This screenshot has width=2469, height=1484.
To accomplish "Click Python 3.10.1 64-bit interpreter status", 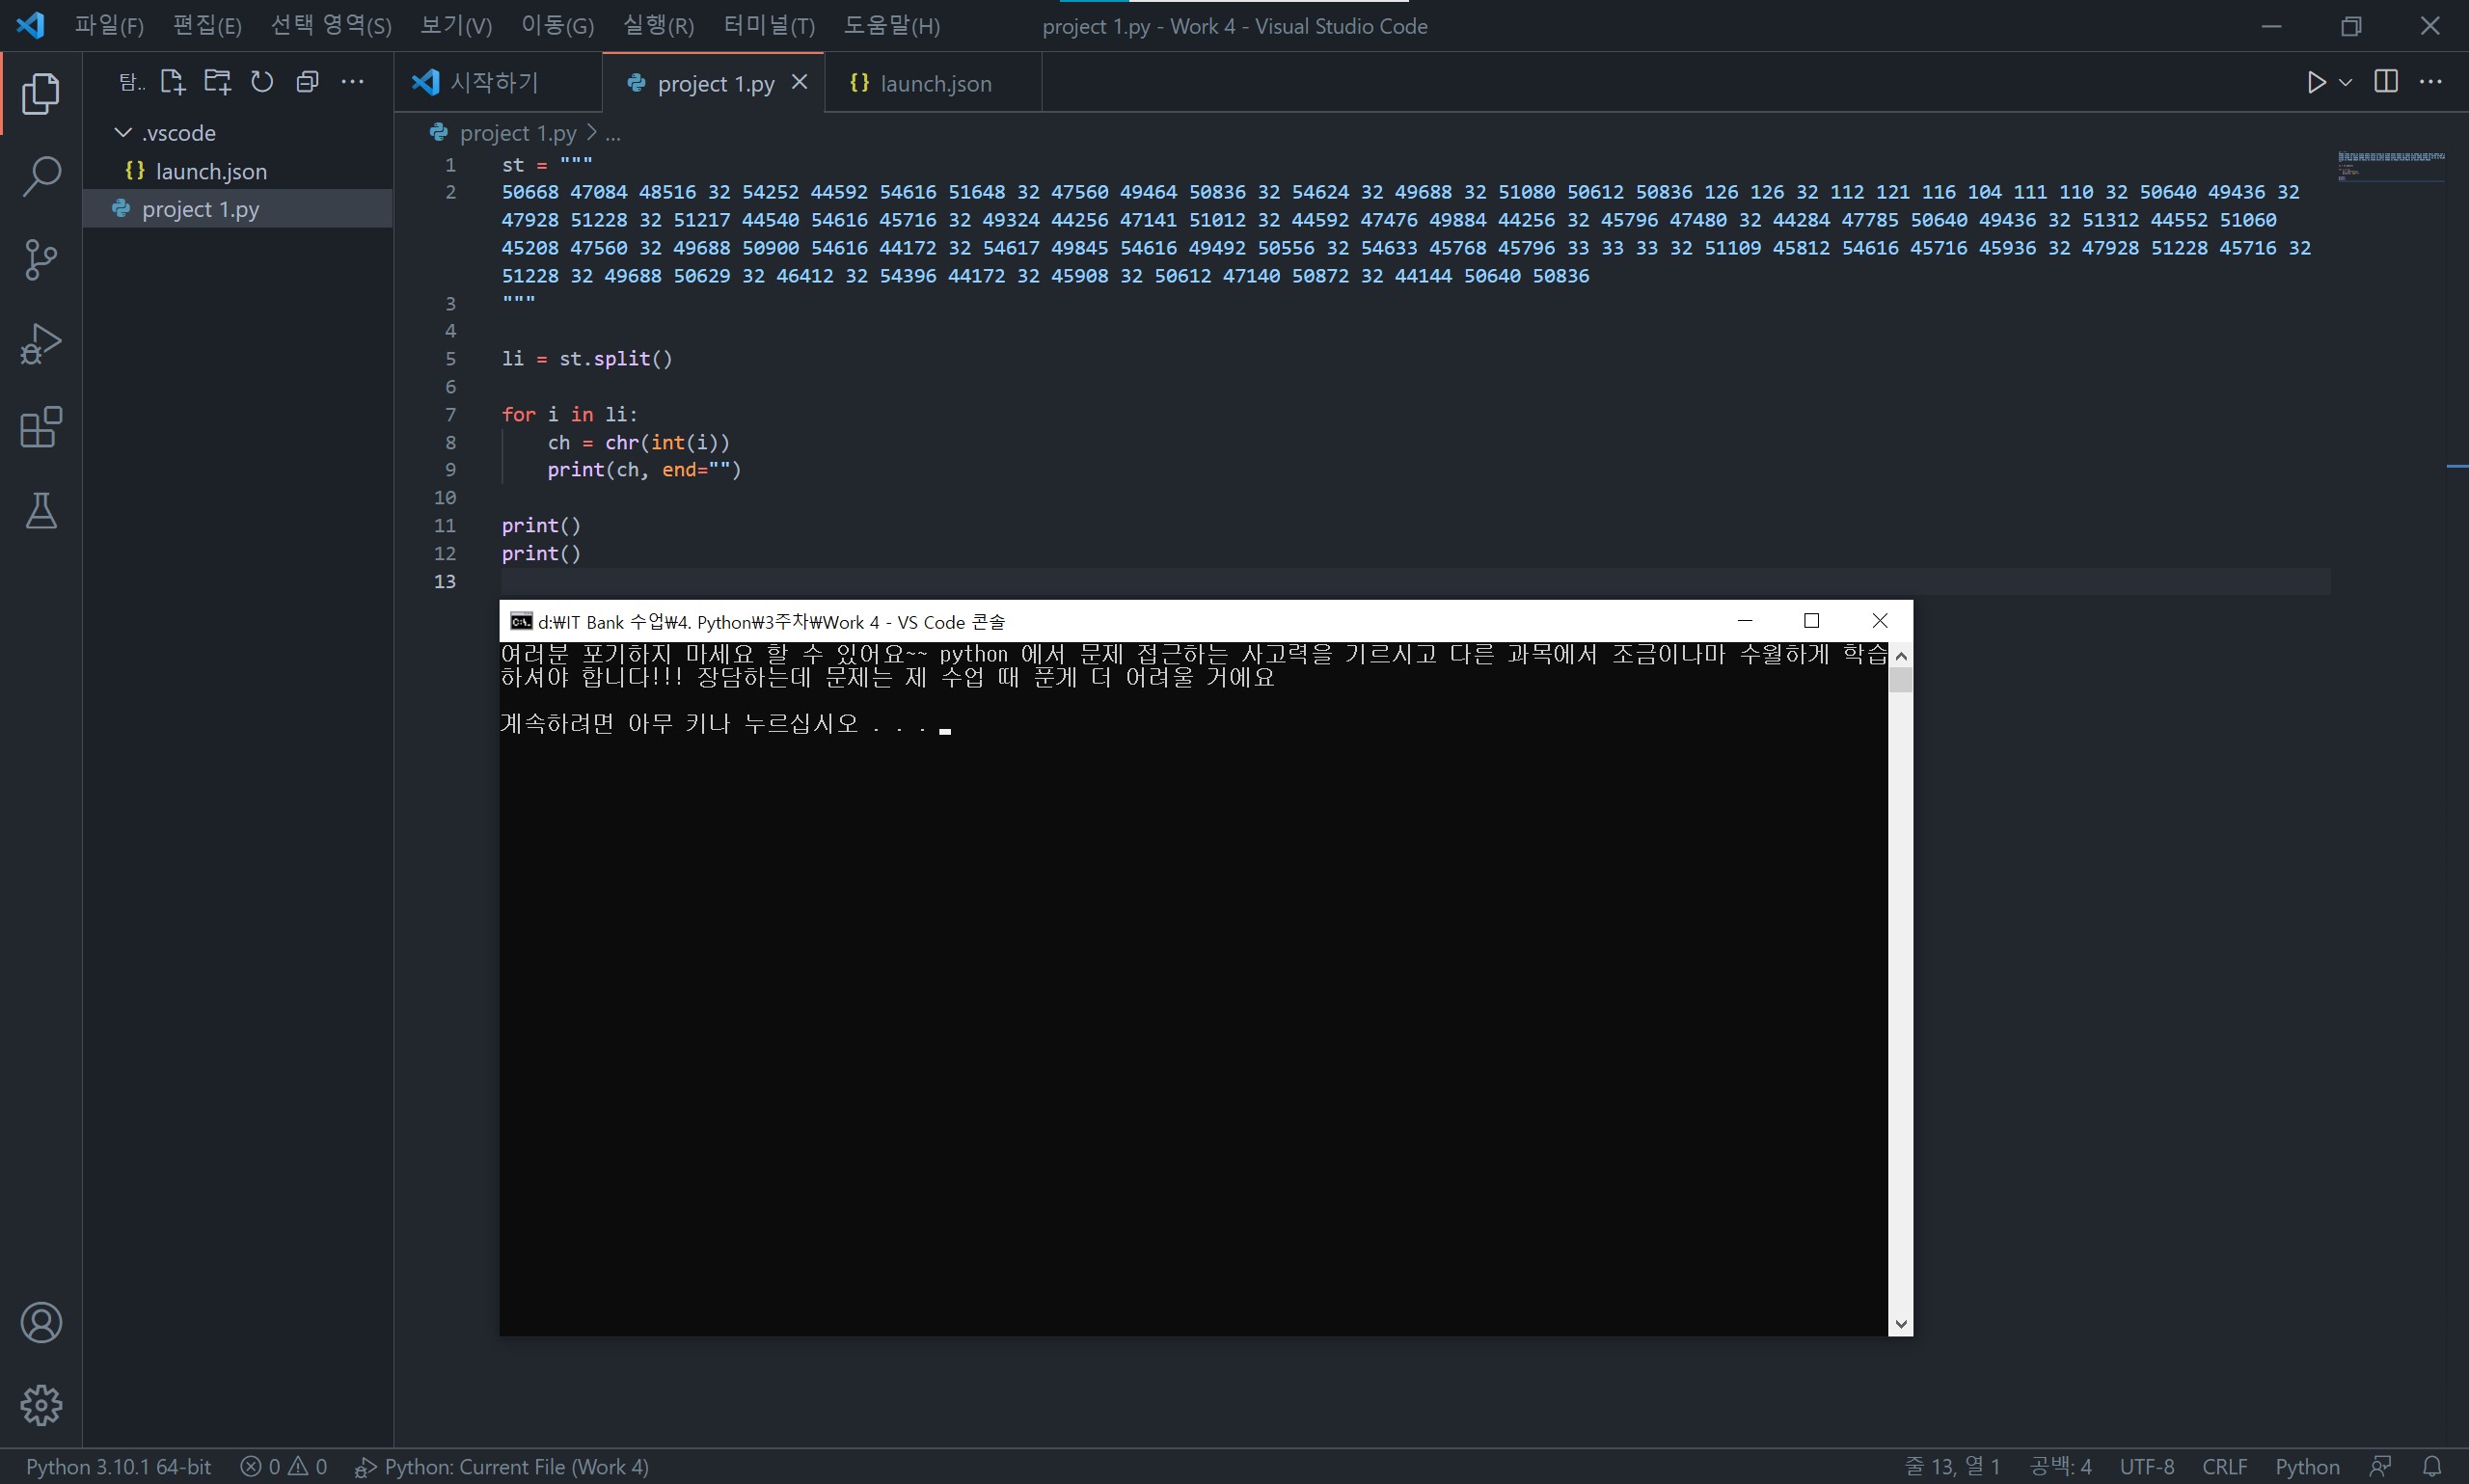I will point(118,1466).
